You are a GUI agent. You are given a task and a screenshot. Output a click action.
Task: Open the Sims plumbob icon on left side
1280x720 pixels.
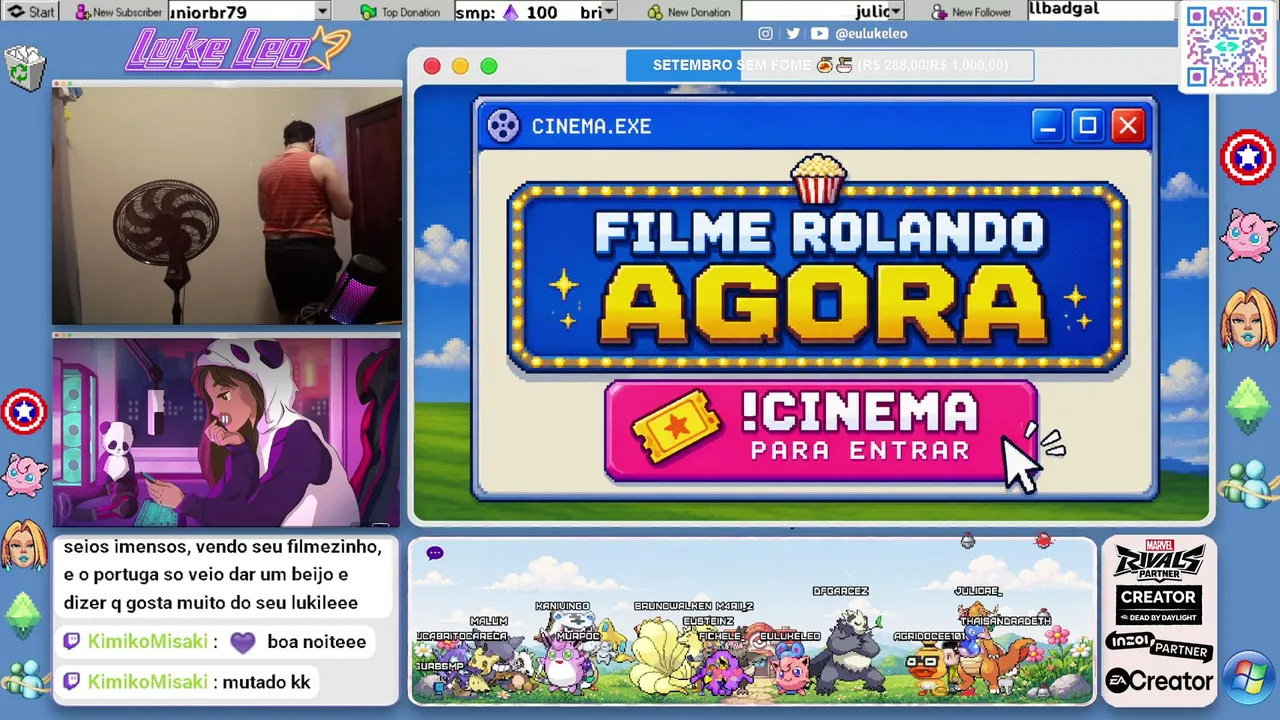click(23, 614)
